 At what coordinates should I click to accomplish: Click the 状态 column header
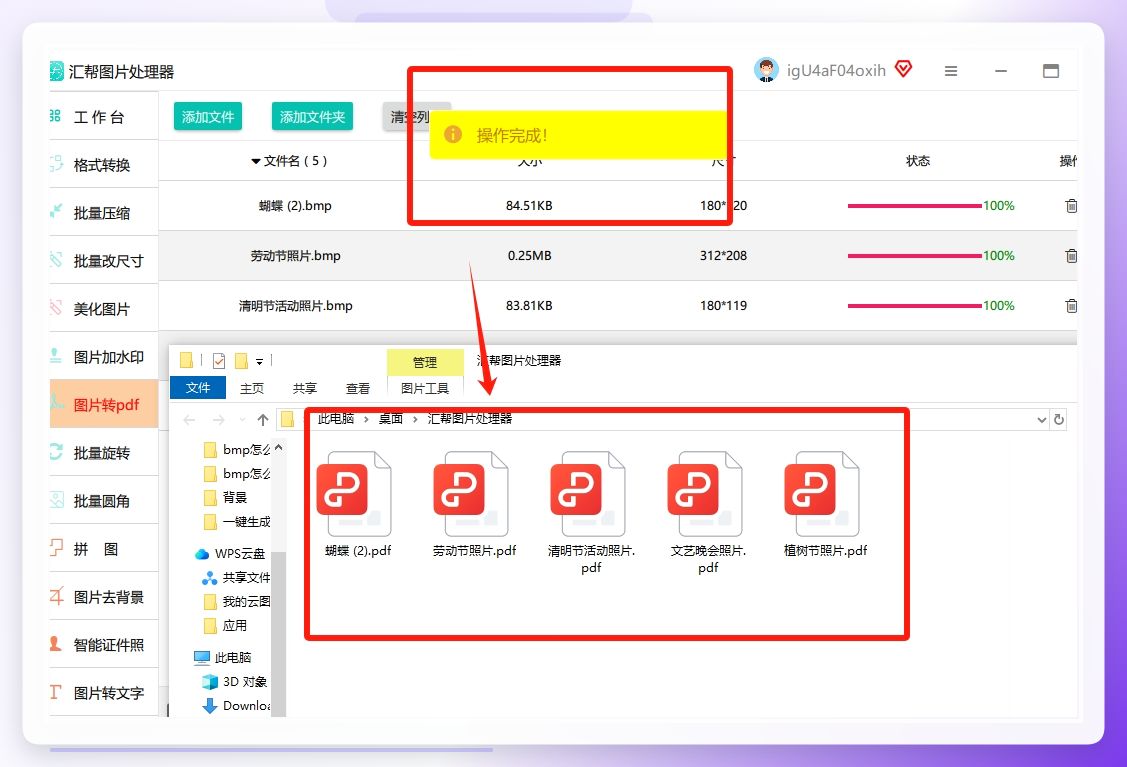(x=918, y=161)
